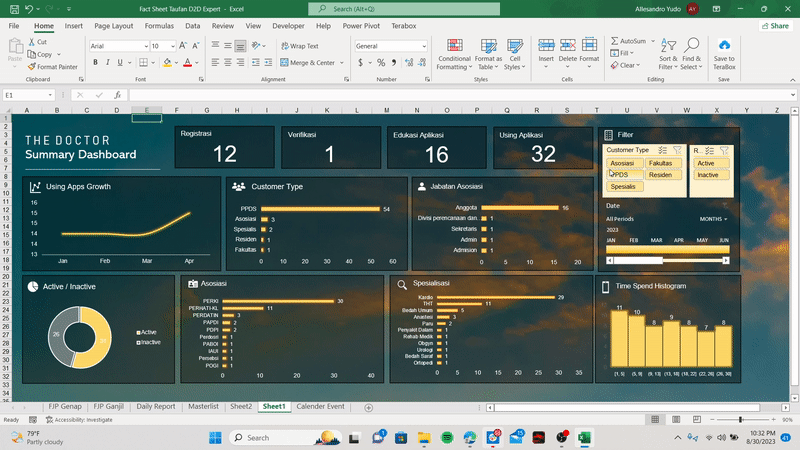Center text horizontally icon
The height and width of the screenshot is (450, 800).
[x=228, y=62]
